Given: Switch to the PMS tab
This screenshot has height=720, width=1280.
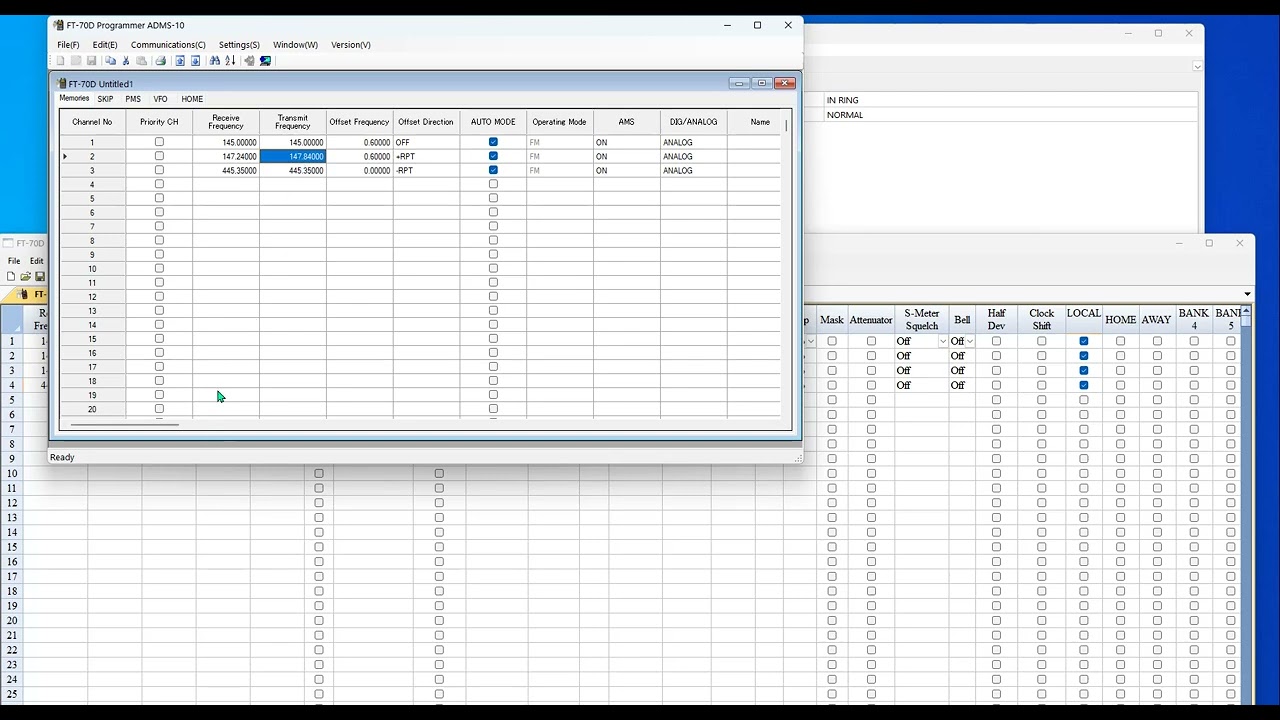Looking at the screenshot, I should pyautogui.click(x=133, y=99).
